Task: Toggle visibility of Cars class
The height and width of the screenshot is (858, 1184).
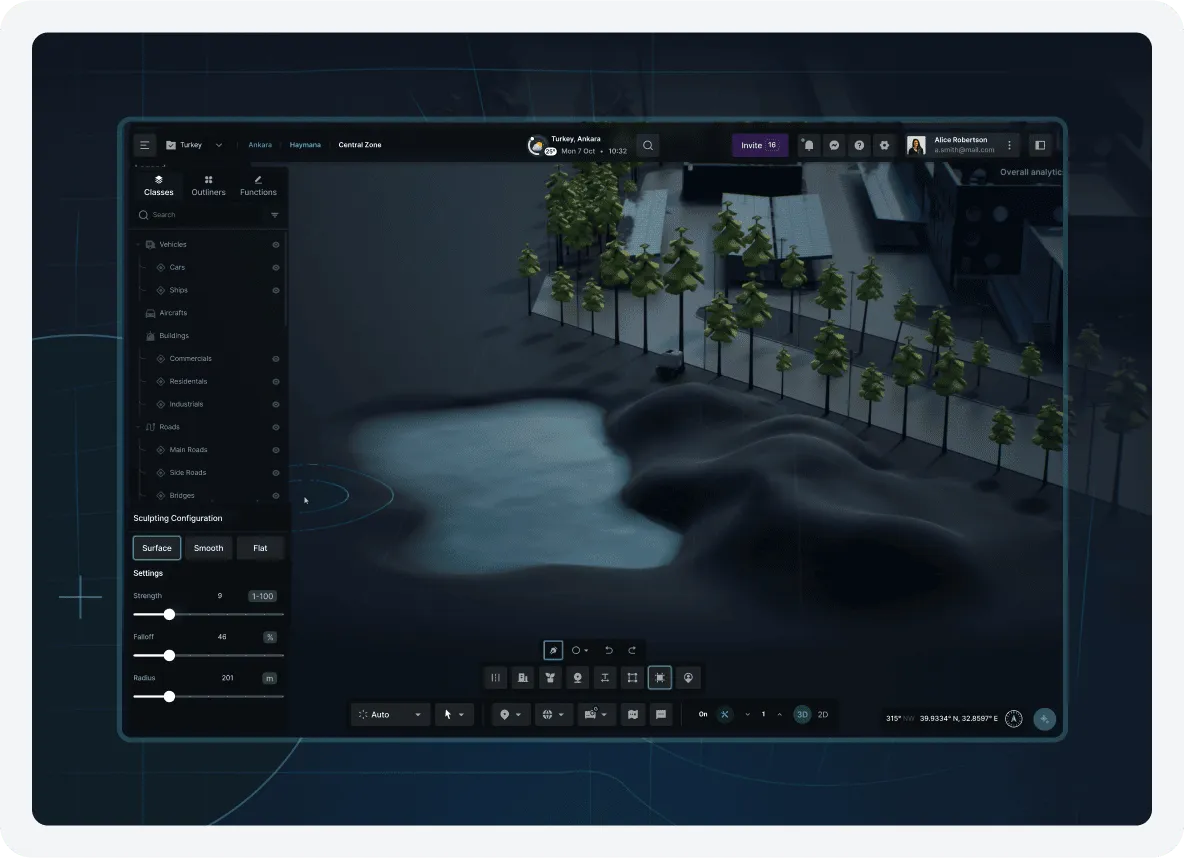Action: coord(276,267)
